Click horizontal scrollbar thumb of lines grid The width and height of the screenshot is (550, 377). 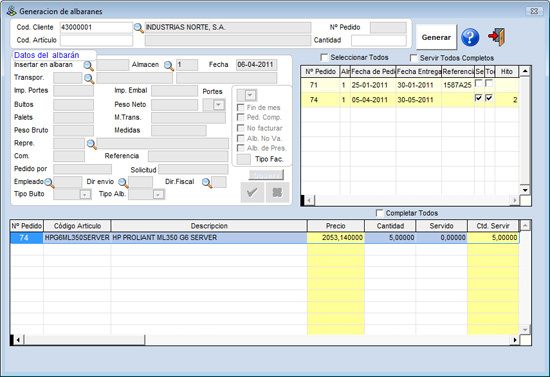pos(84,339)
